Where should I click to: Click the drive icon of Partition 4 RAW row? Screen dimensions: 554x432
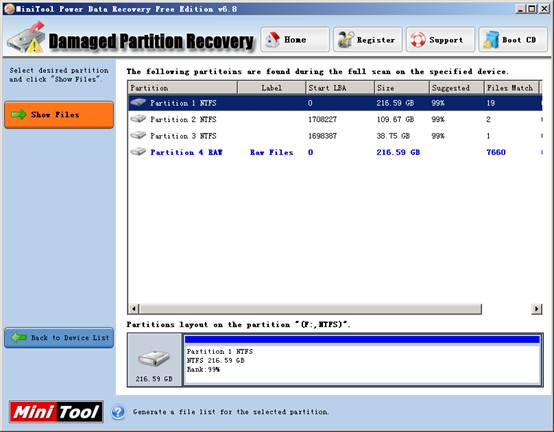138,152
